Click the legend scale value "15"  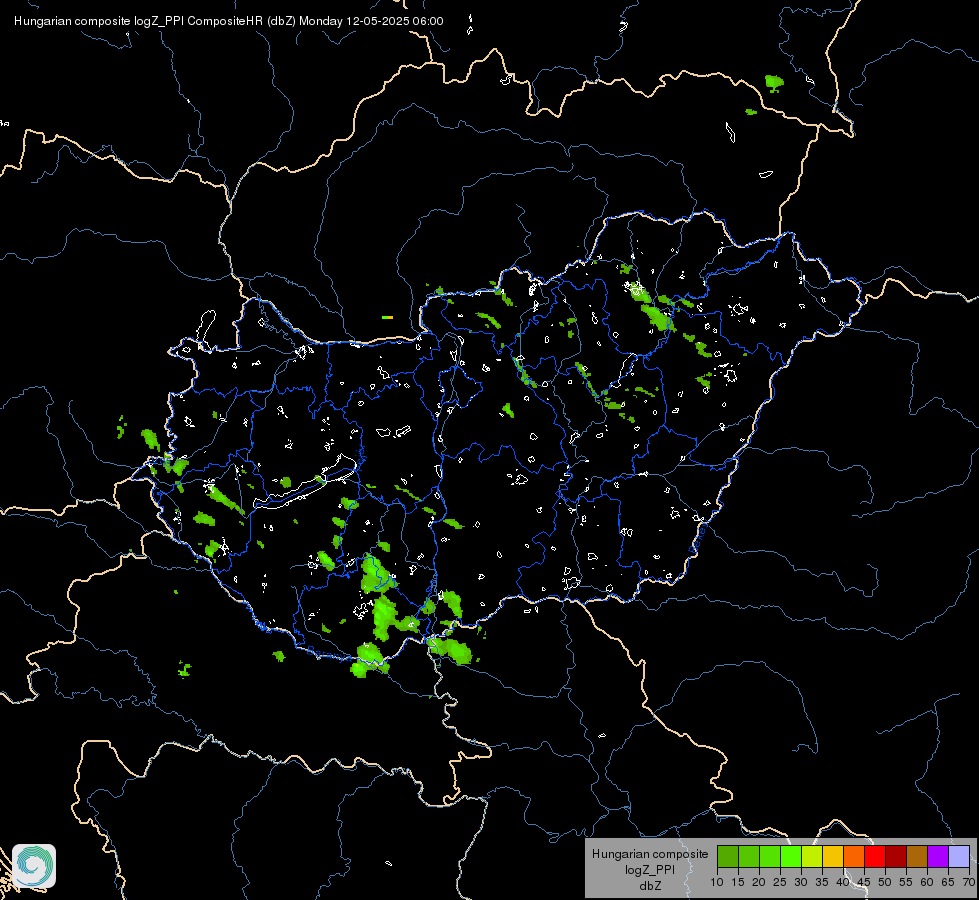click(738, 883)
